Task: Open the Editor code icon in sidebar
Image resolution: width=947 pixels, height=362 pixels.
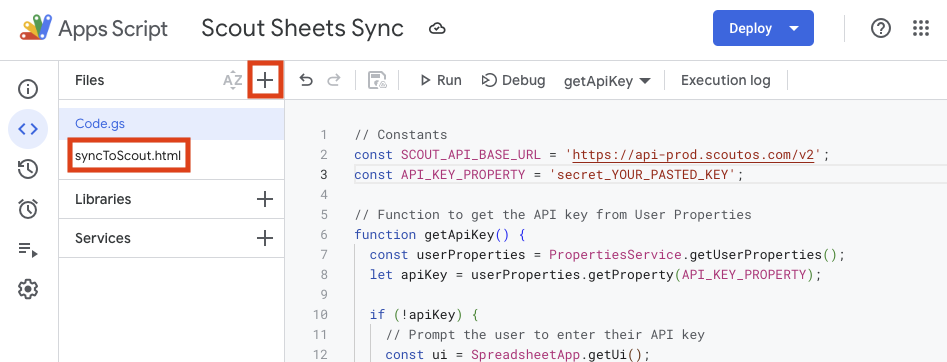Action: pyautogui.click(x=28, y=129)
